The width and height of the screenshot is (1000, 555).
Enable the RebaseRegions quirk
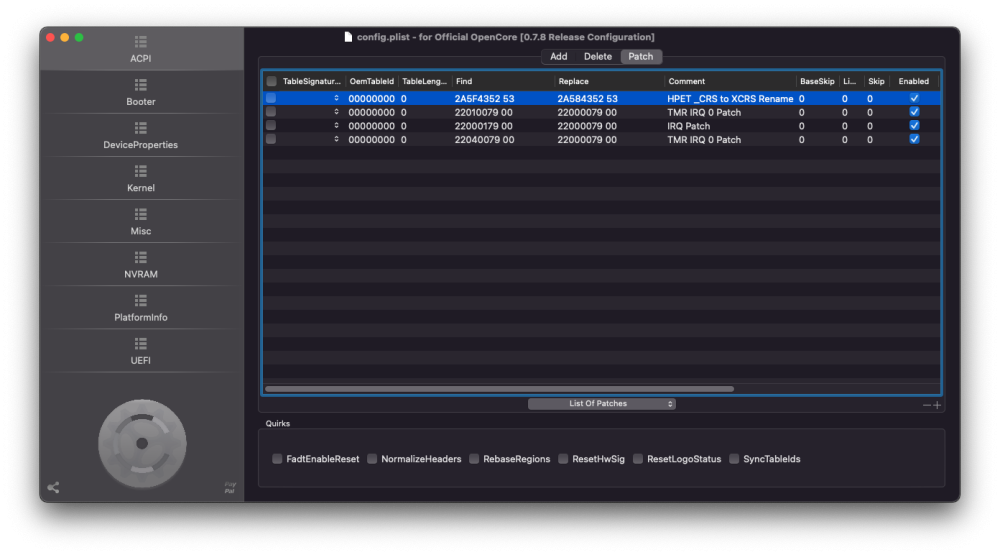(x=474, y=459)
